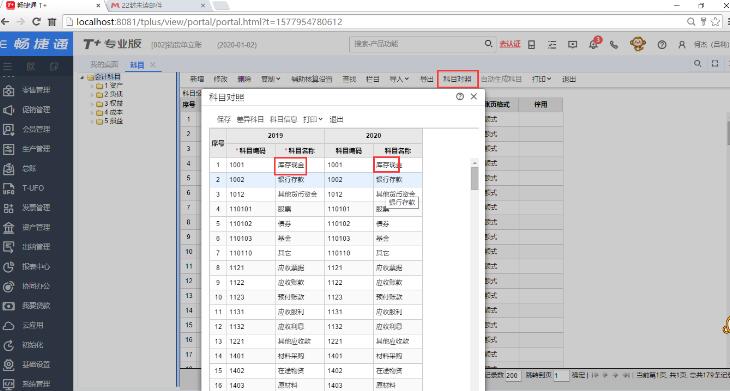Click the highlighted 科目对照 toolbar item
Image resolution: width=730 pixels, height=391 pixels.
[x=457, y=79]
